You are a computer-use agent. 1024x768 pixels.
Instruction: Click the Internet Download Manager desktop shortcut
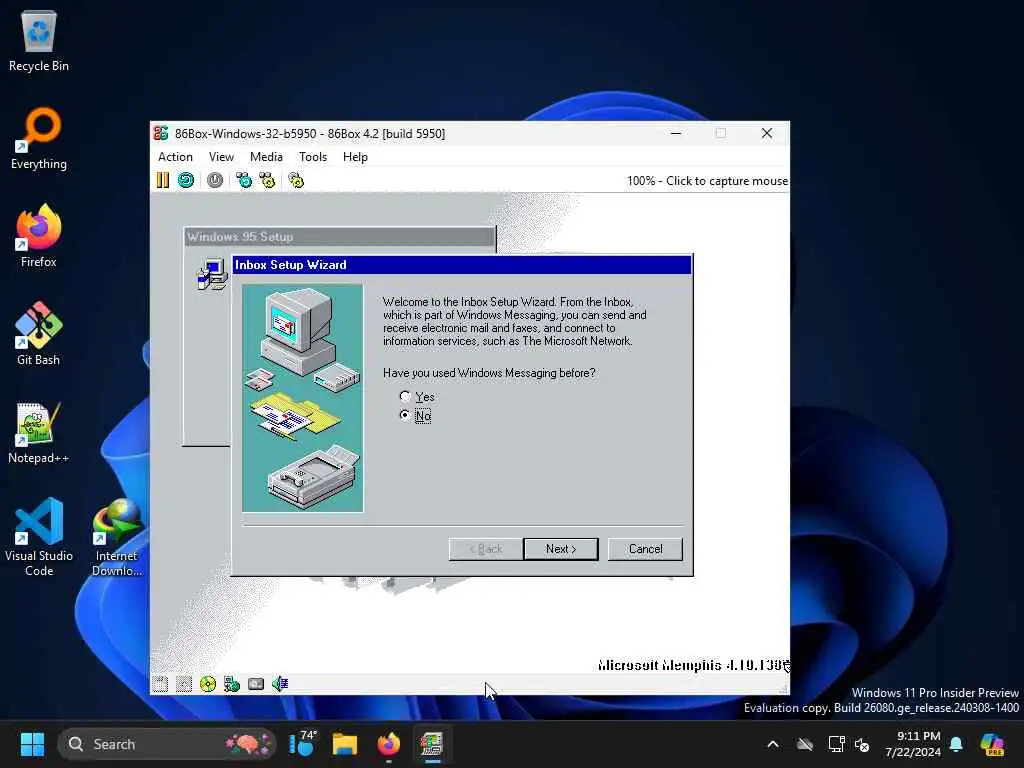click(117, 537)
